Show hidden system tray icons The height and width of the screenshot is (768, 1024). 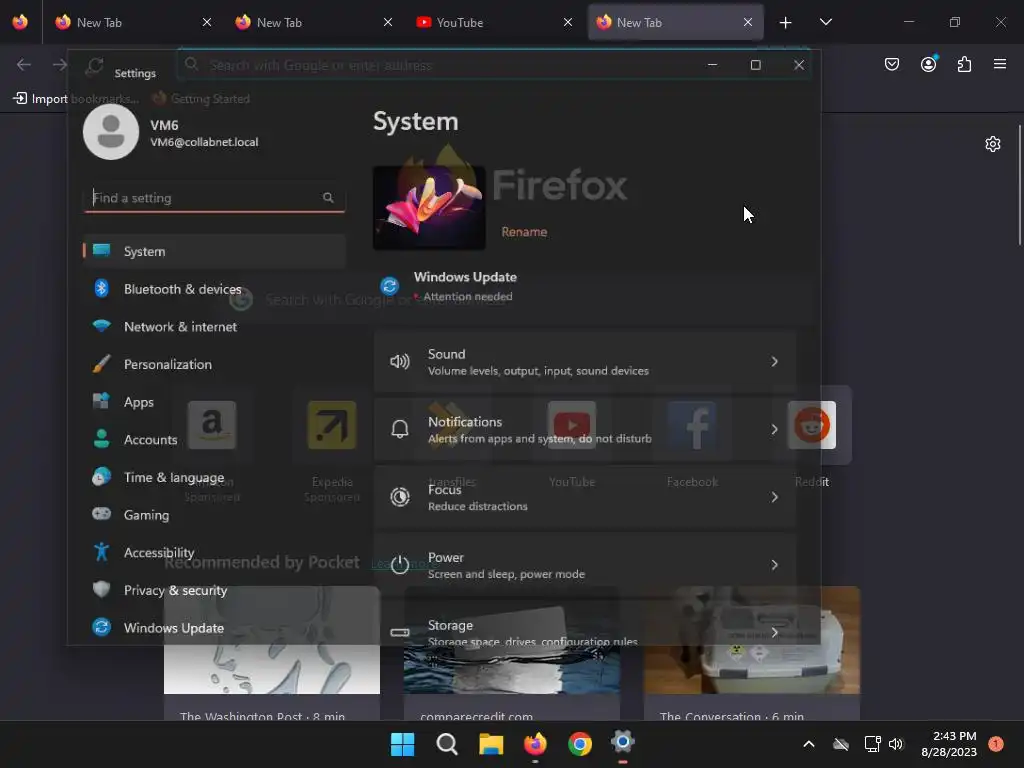coord(808,744)
